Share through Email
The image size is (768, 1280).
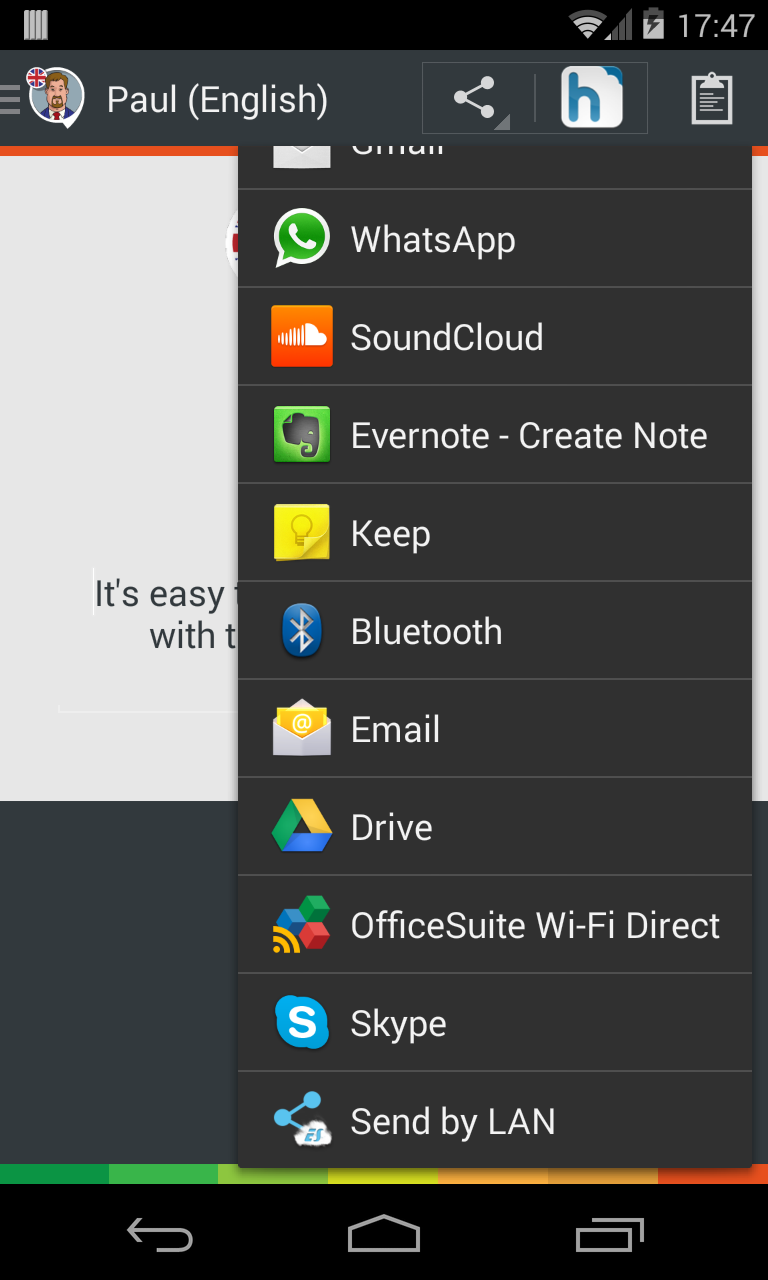point(495,729)
